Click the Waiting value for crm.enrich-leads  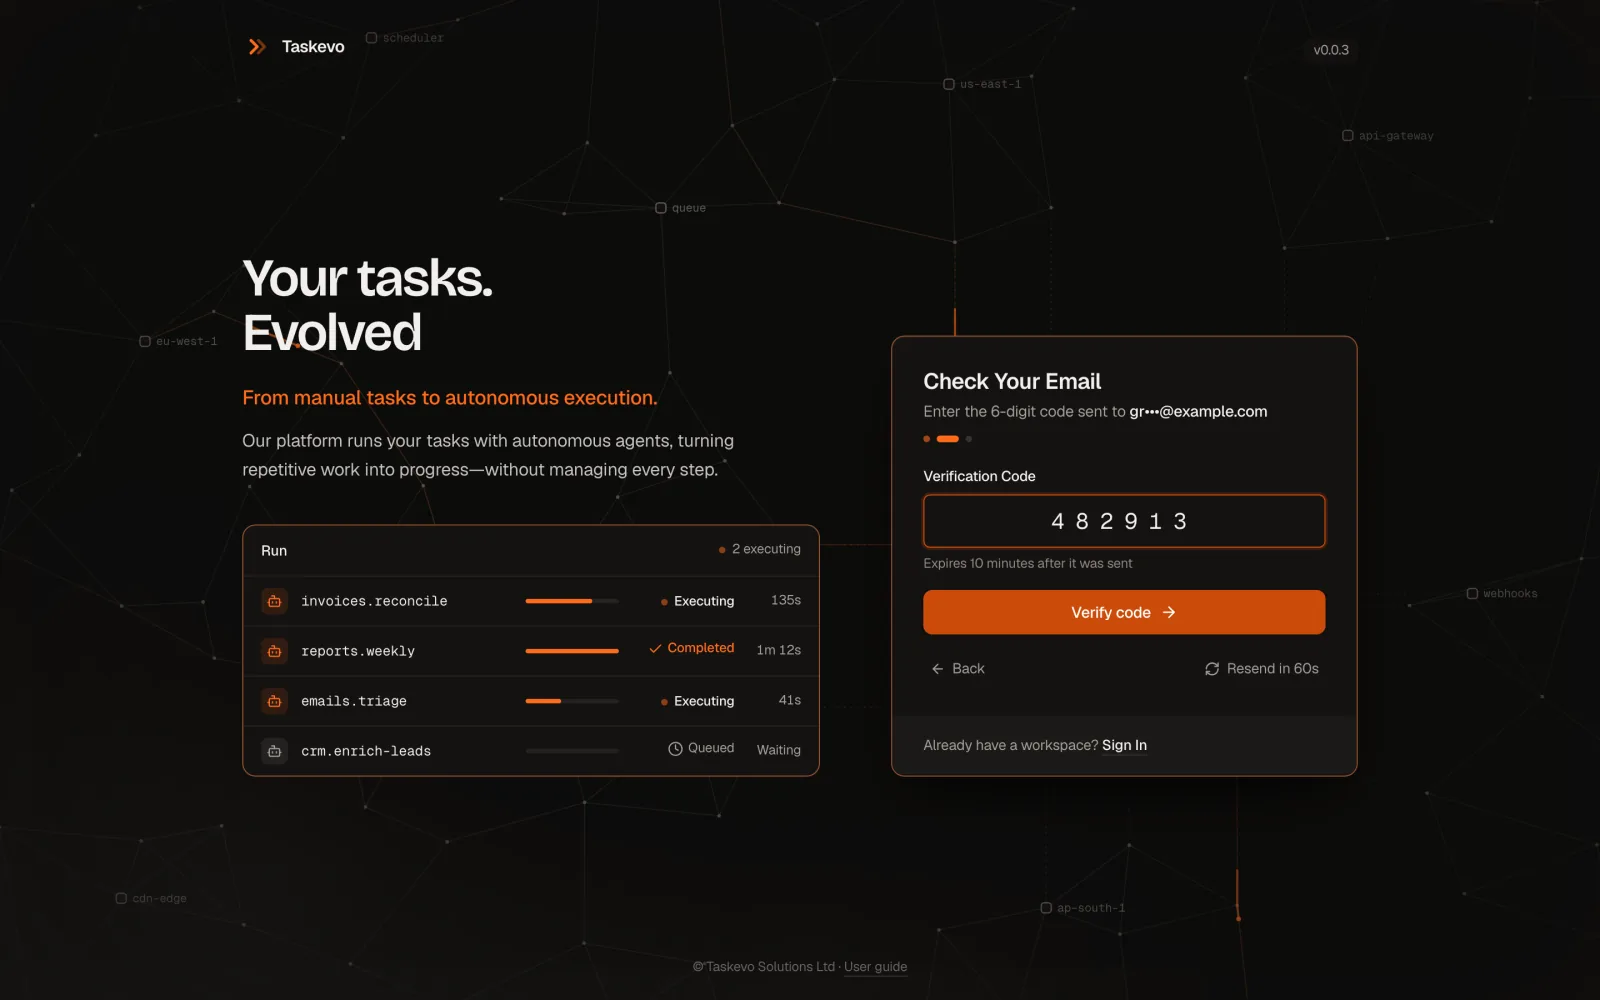[779, 750]
